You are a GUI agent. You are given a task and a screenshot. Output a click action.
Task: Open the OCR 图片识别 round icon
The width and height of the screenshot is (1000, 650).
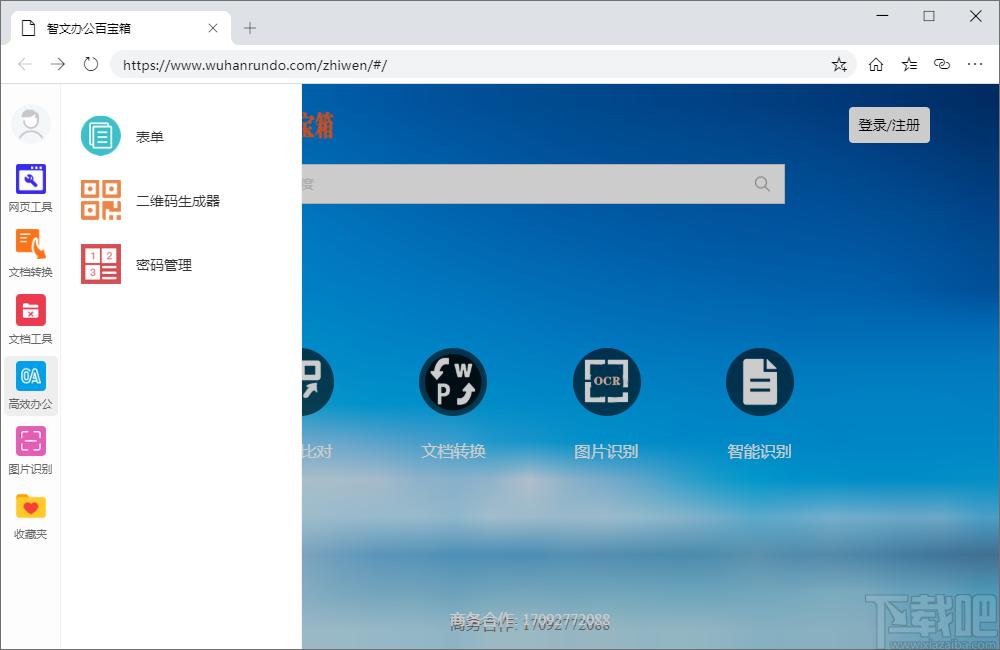(x=607, y=381)
